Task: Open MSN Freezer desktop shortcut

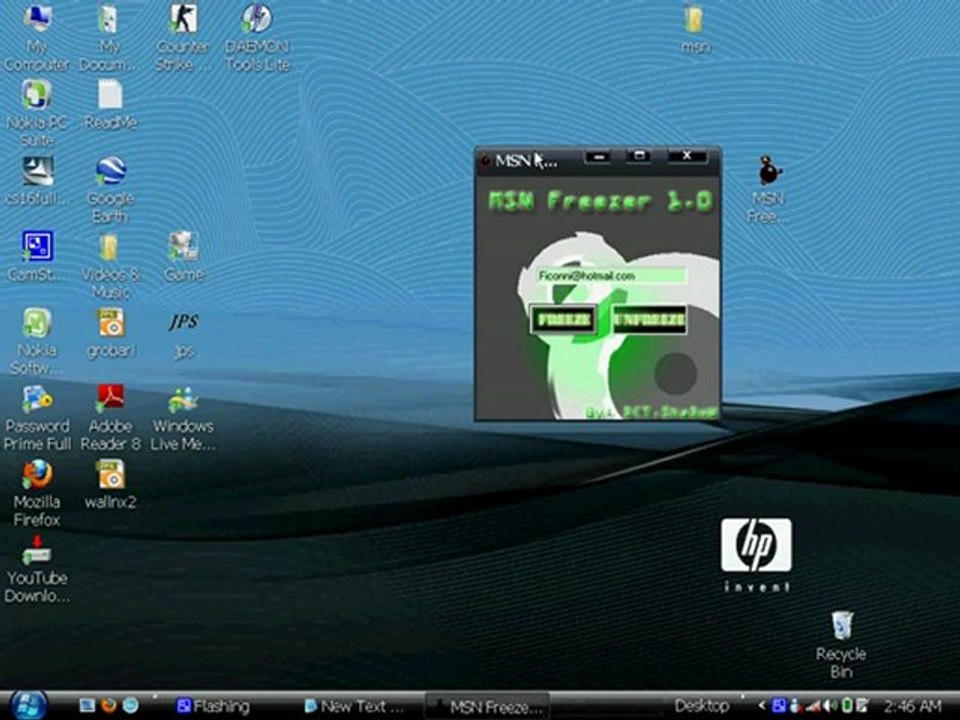Action: click(768, 190)
